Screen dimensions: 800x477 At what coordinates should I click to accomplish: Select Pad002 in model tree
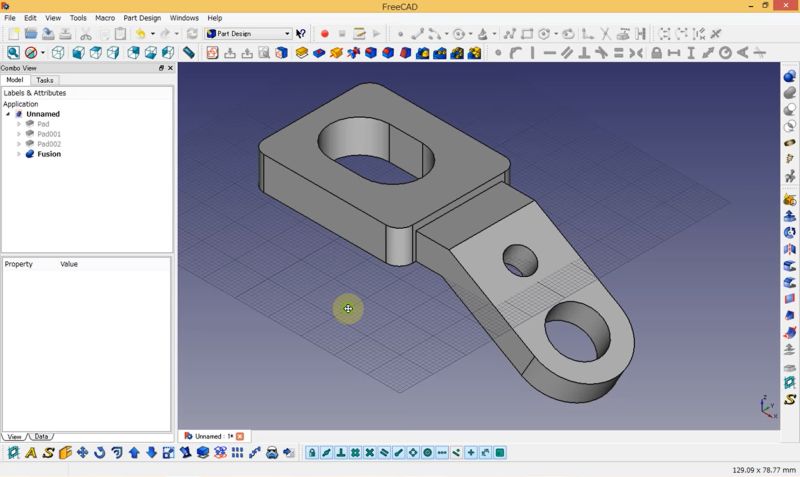pyautogui.click(x=49, y=144)
